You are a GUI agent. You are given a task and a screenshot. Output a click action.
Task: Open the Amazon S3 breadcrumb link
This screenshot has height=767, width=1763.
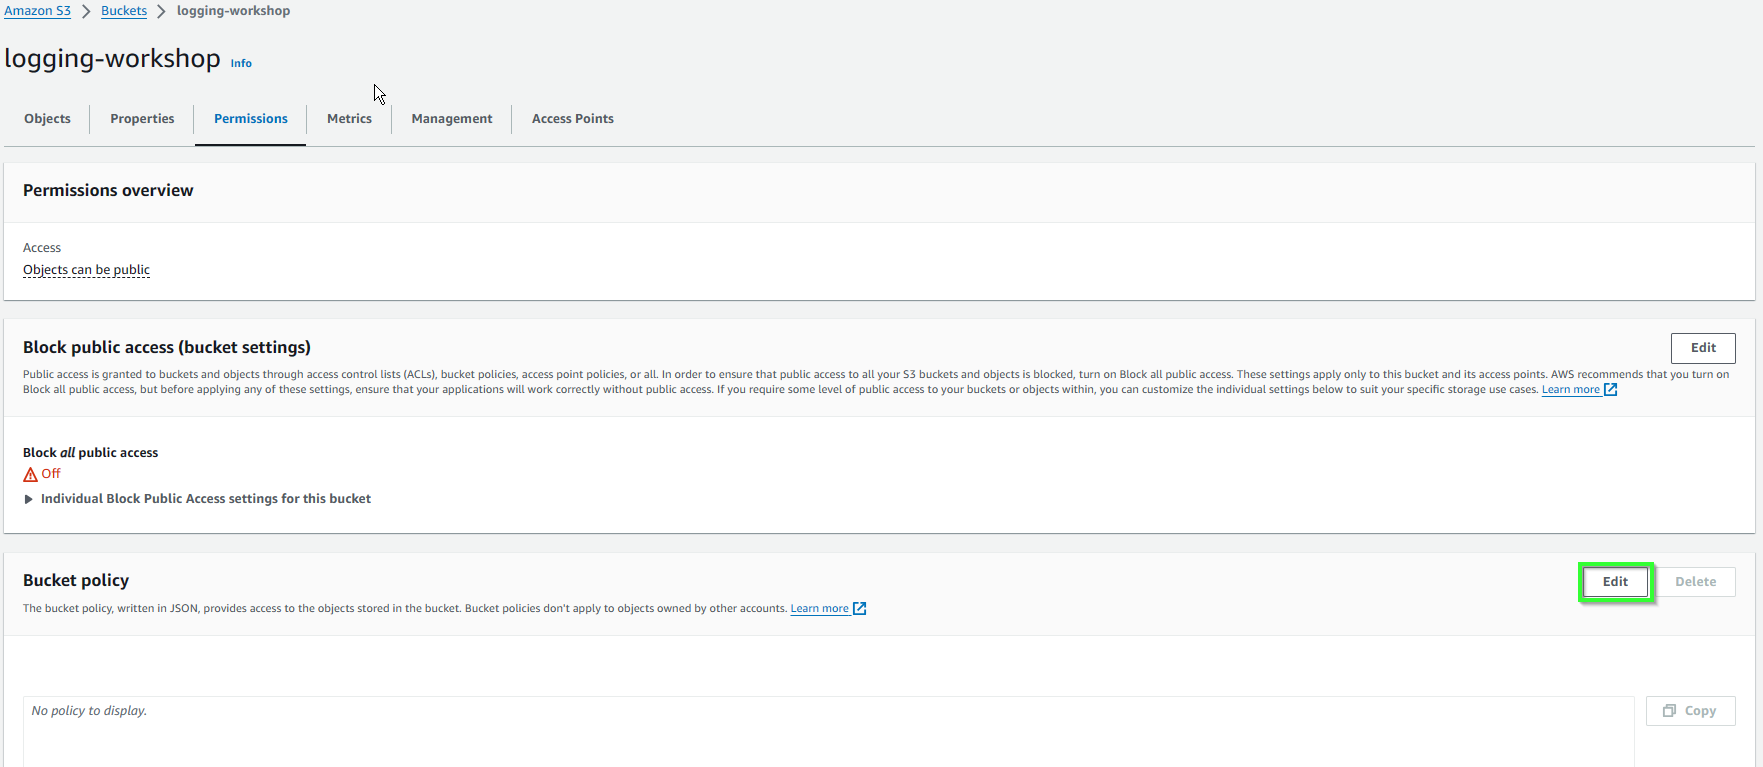click(38, 11)
